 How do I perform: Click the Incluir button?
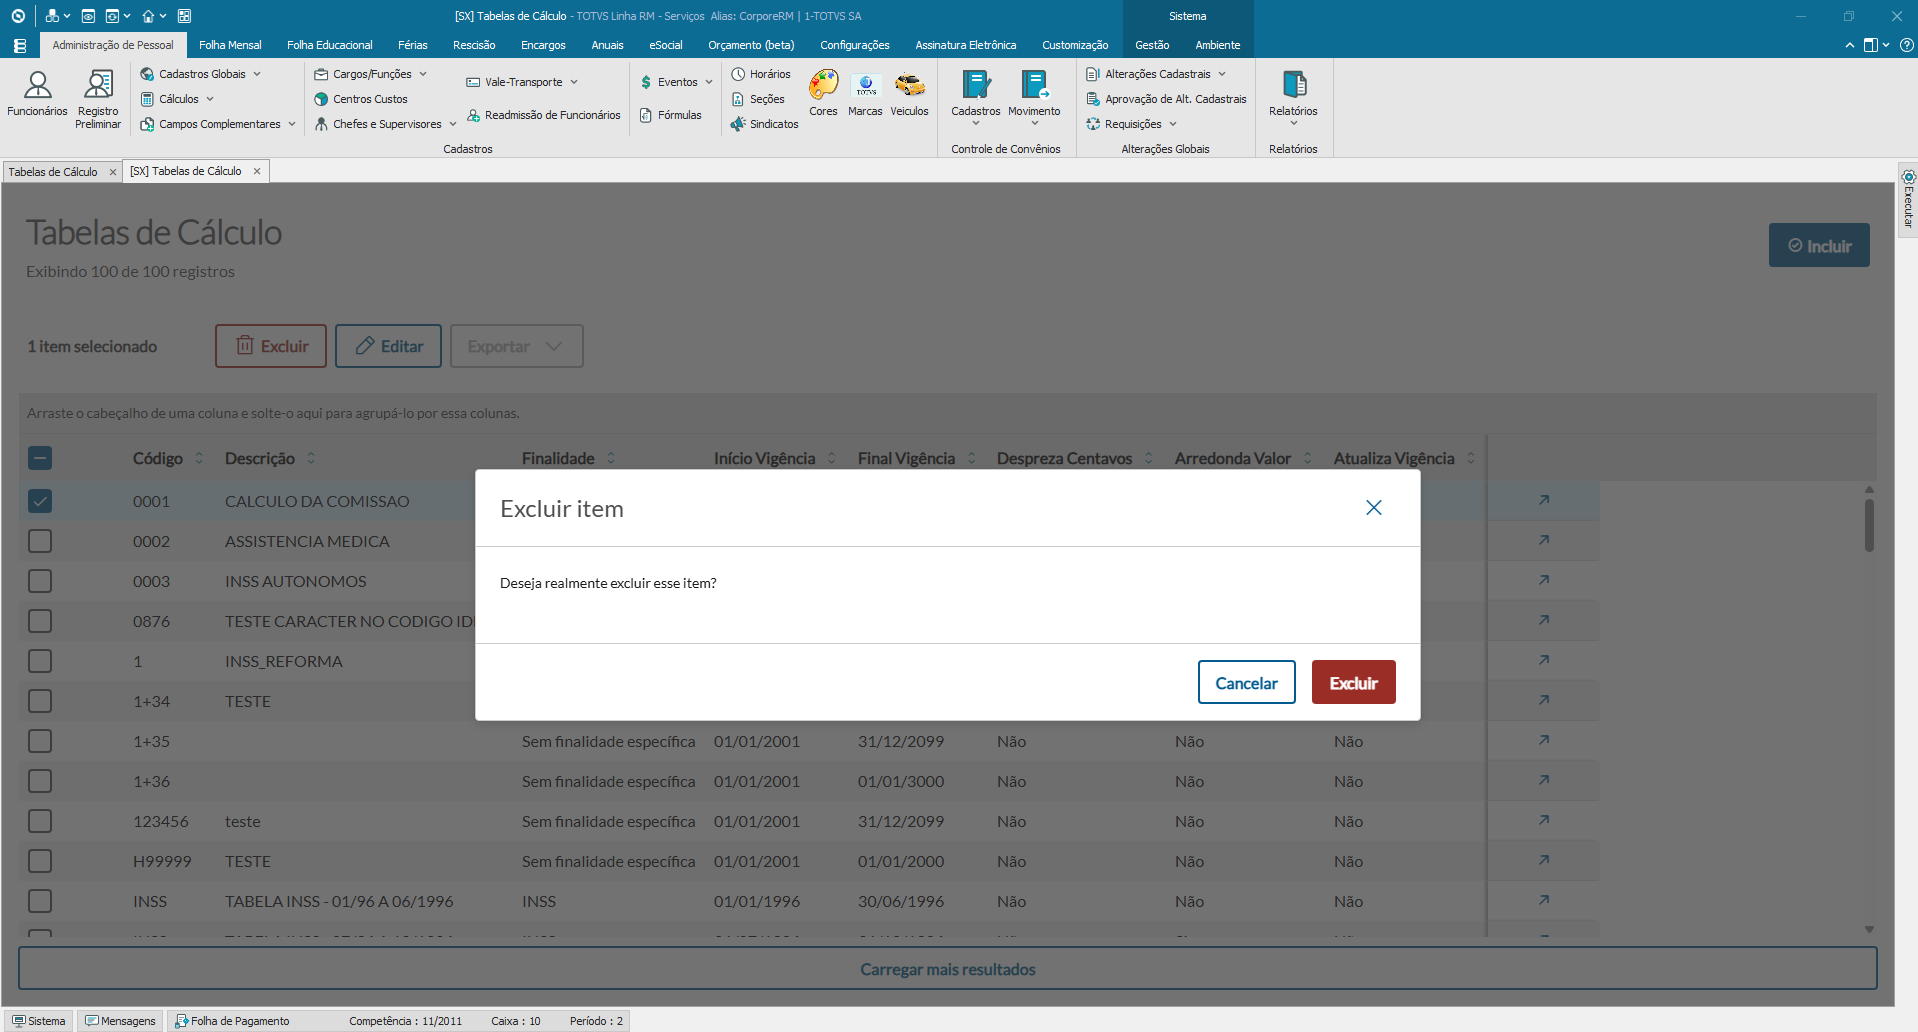pos(1819,245)
